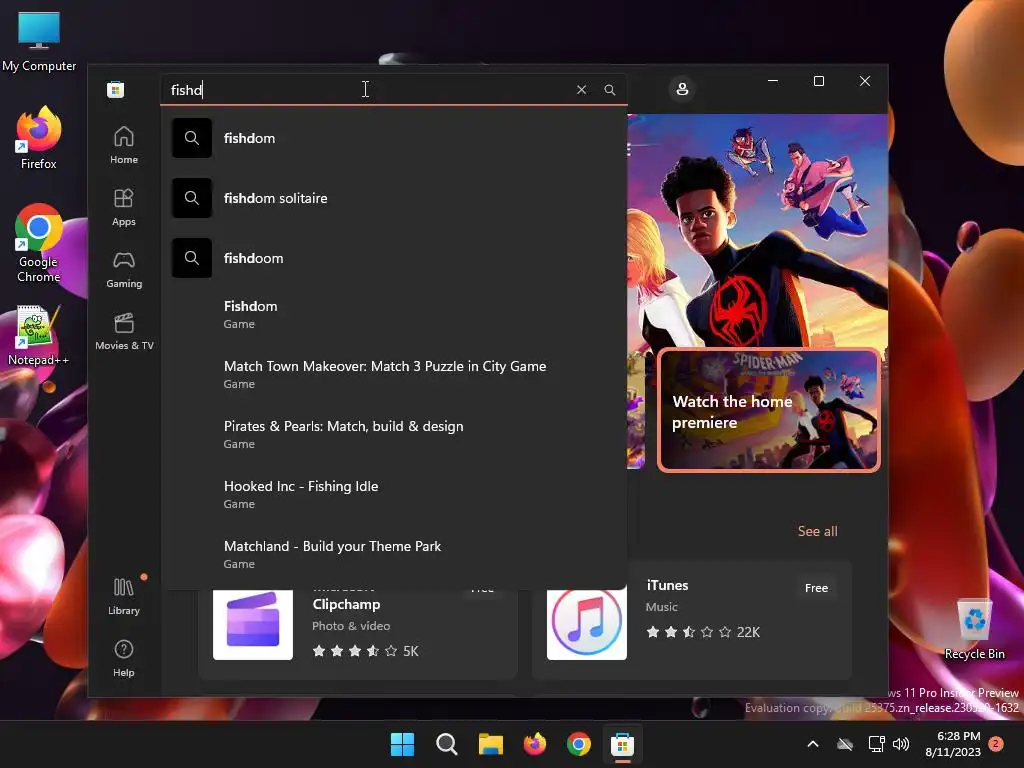Click the notification badge in the tray

(x=996, y=744)
